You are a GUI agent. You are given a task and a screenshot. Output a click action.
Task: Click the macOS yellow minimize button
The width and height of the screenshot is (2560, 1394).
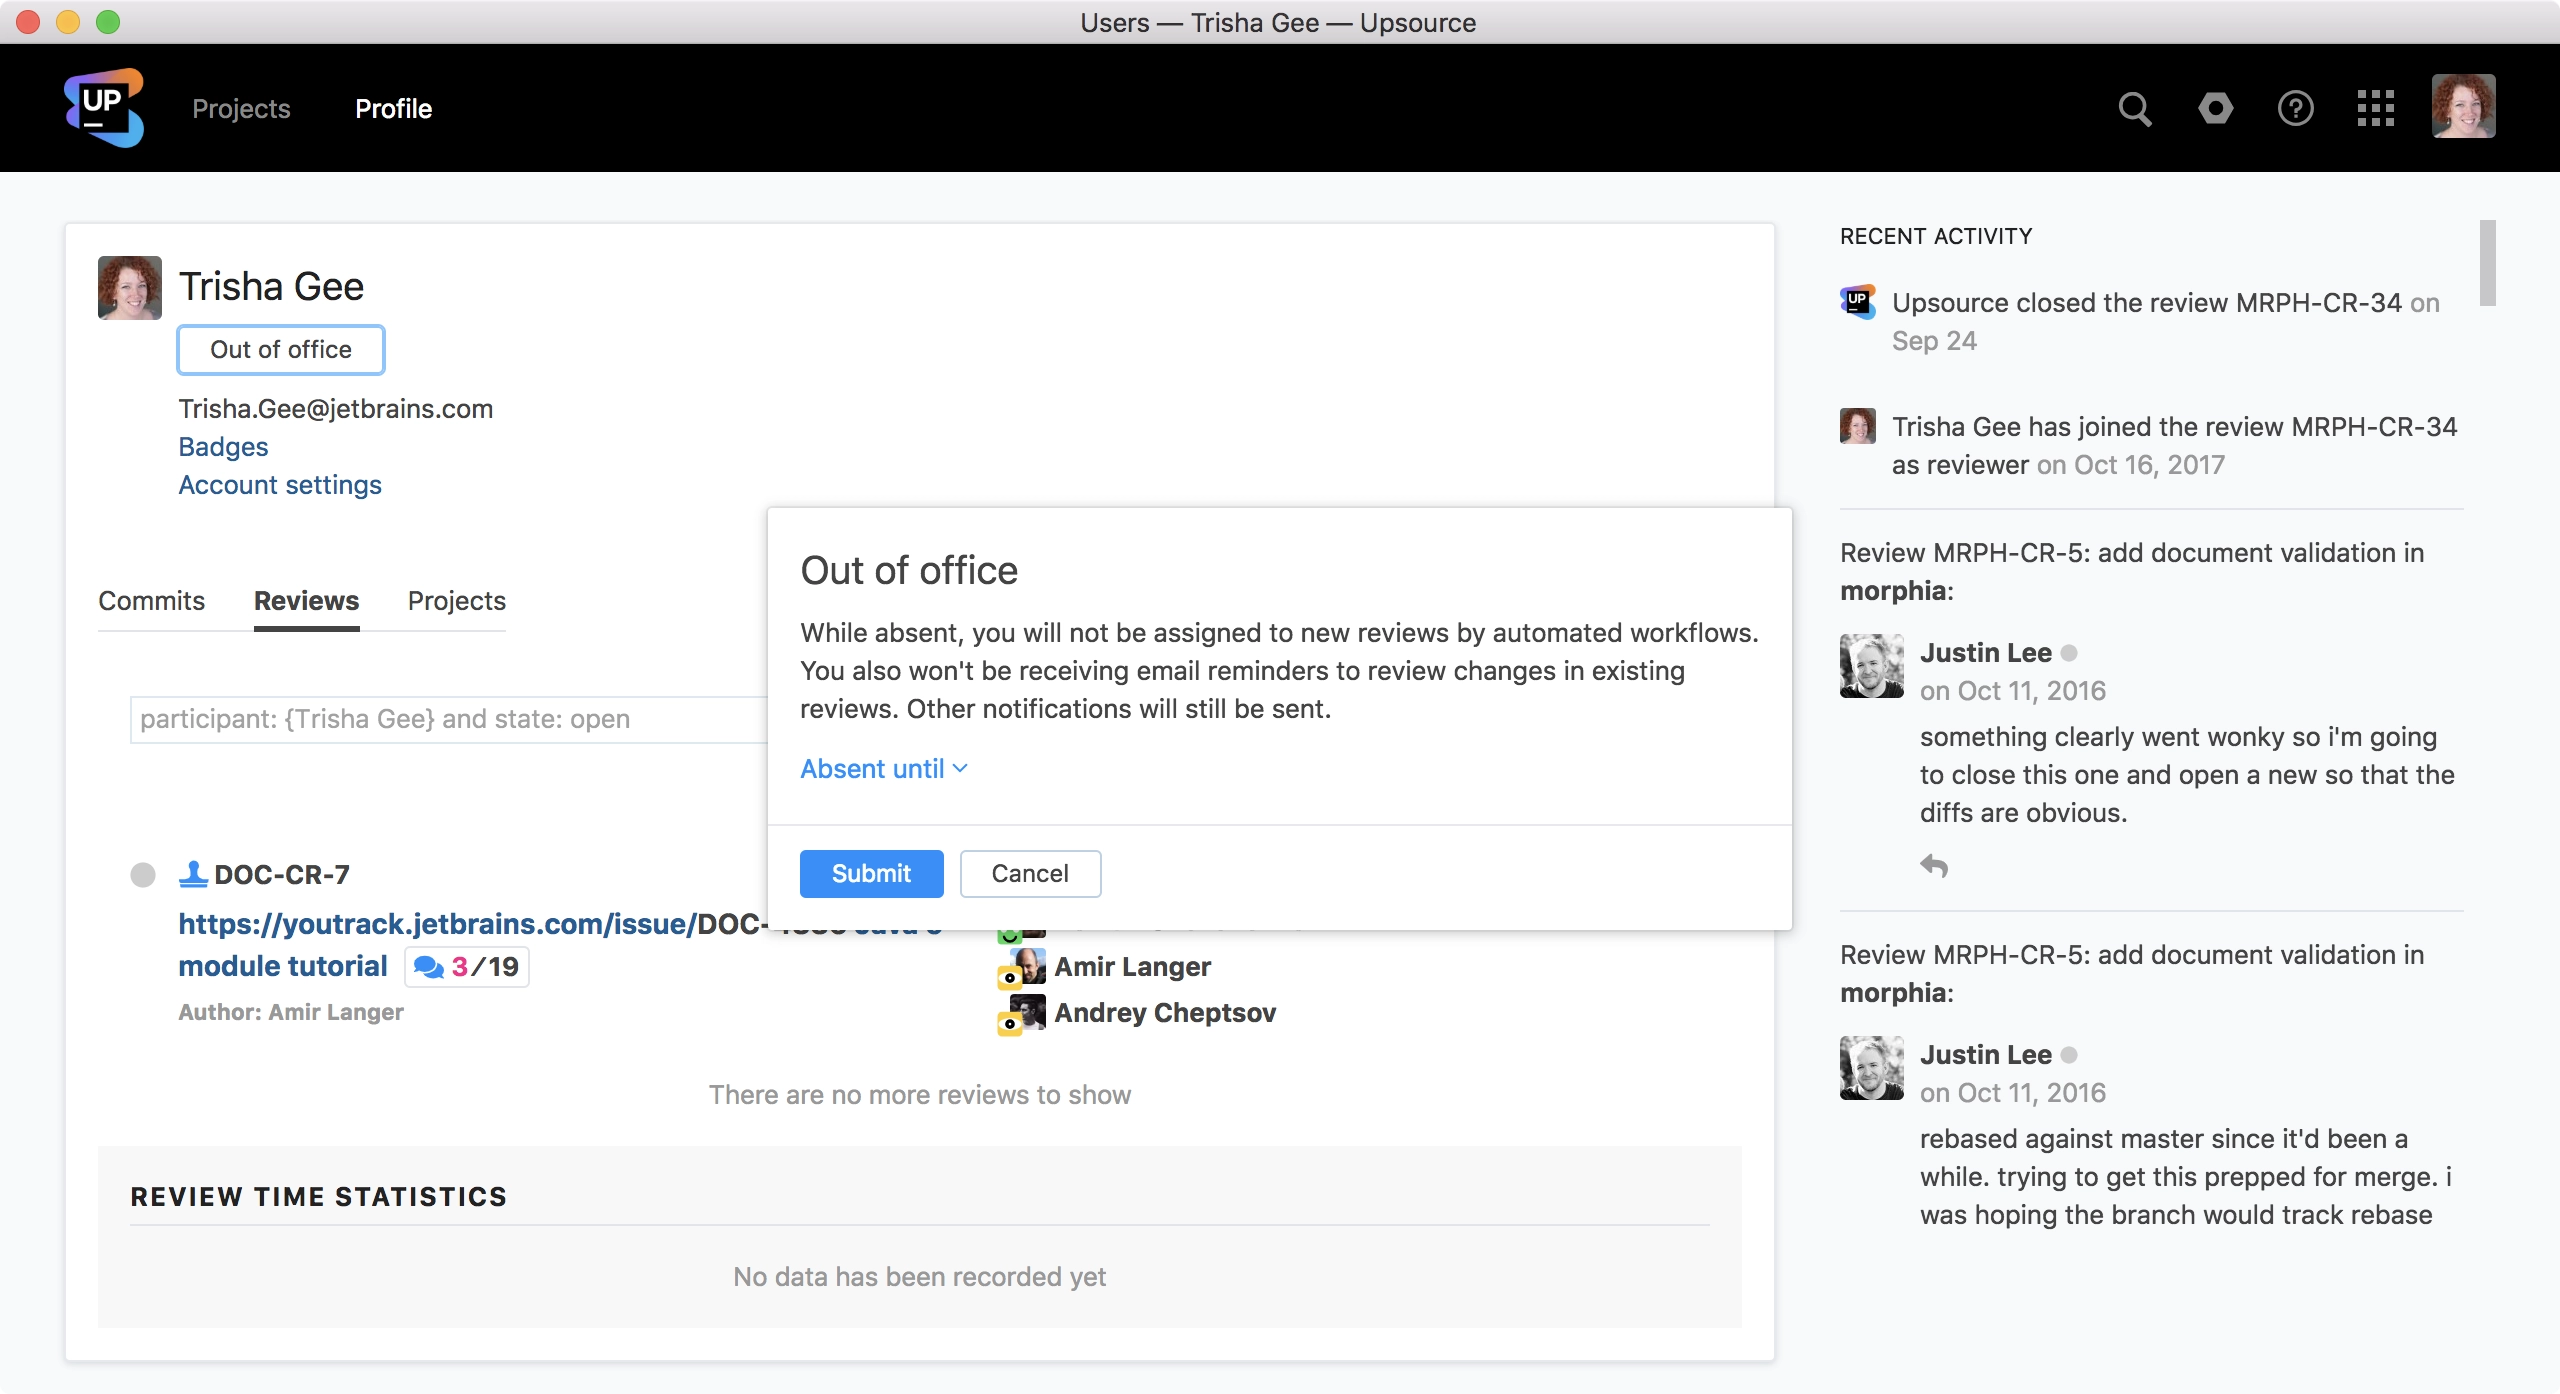pos(68,22)
